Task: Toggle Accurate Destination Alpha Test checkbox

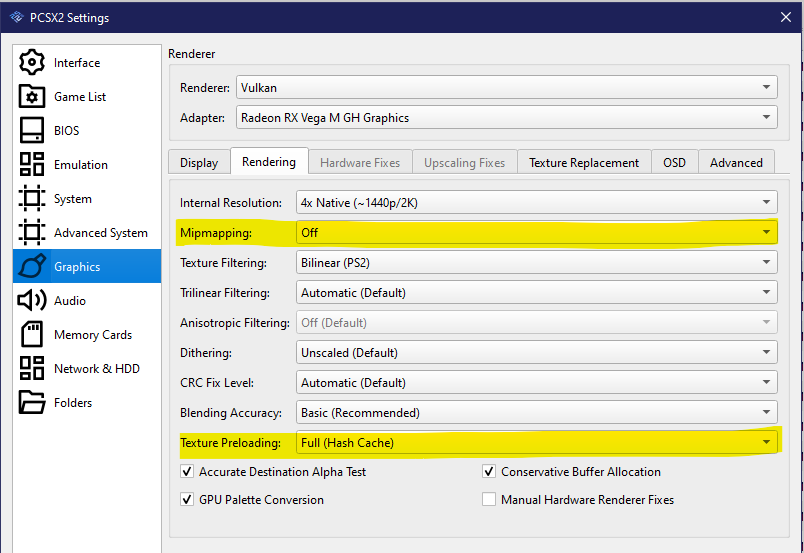Action: (x=187, y=471)
